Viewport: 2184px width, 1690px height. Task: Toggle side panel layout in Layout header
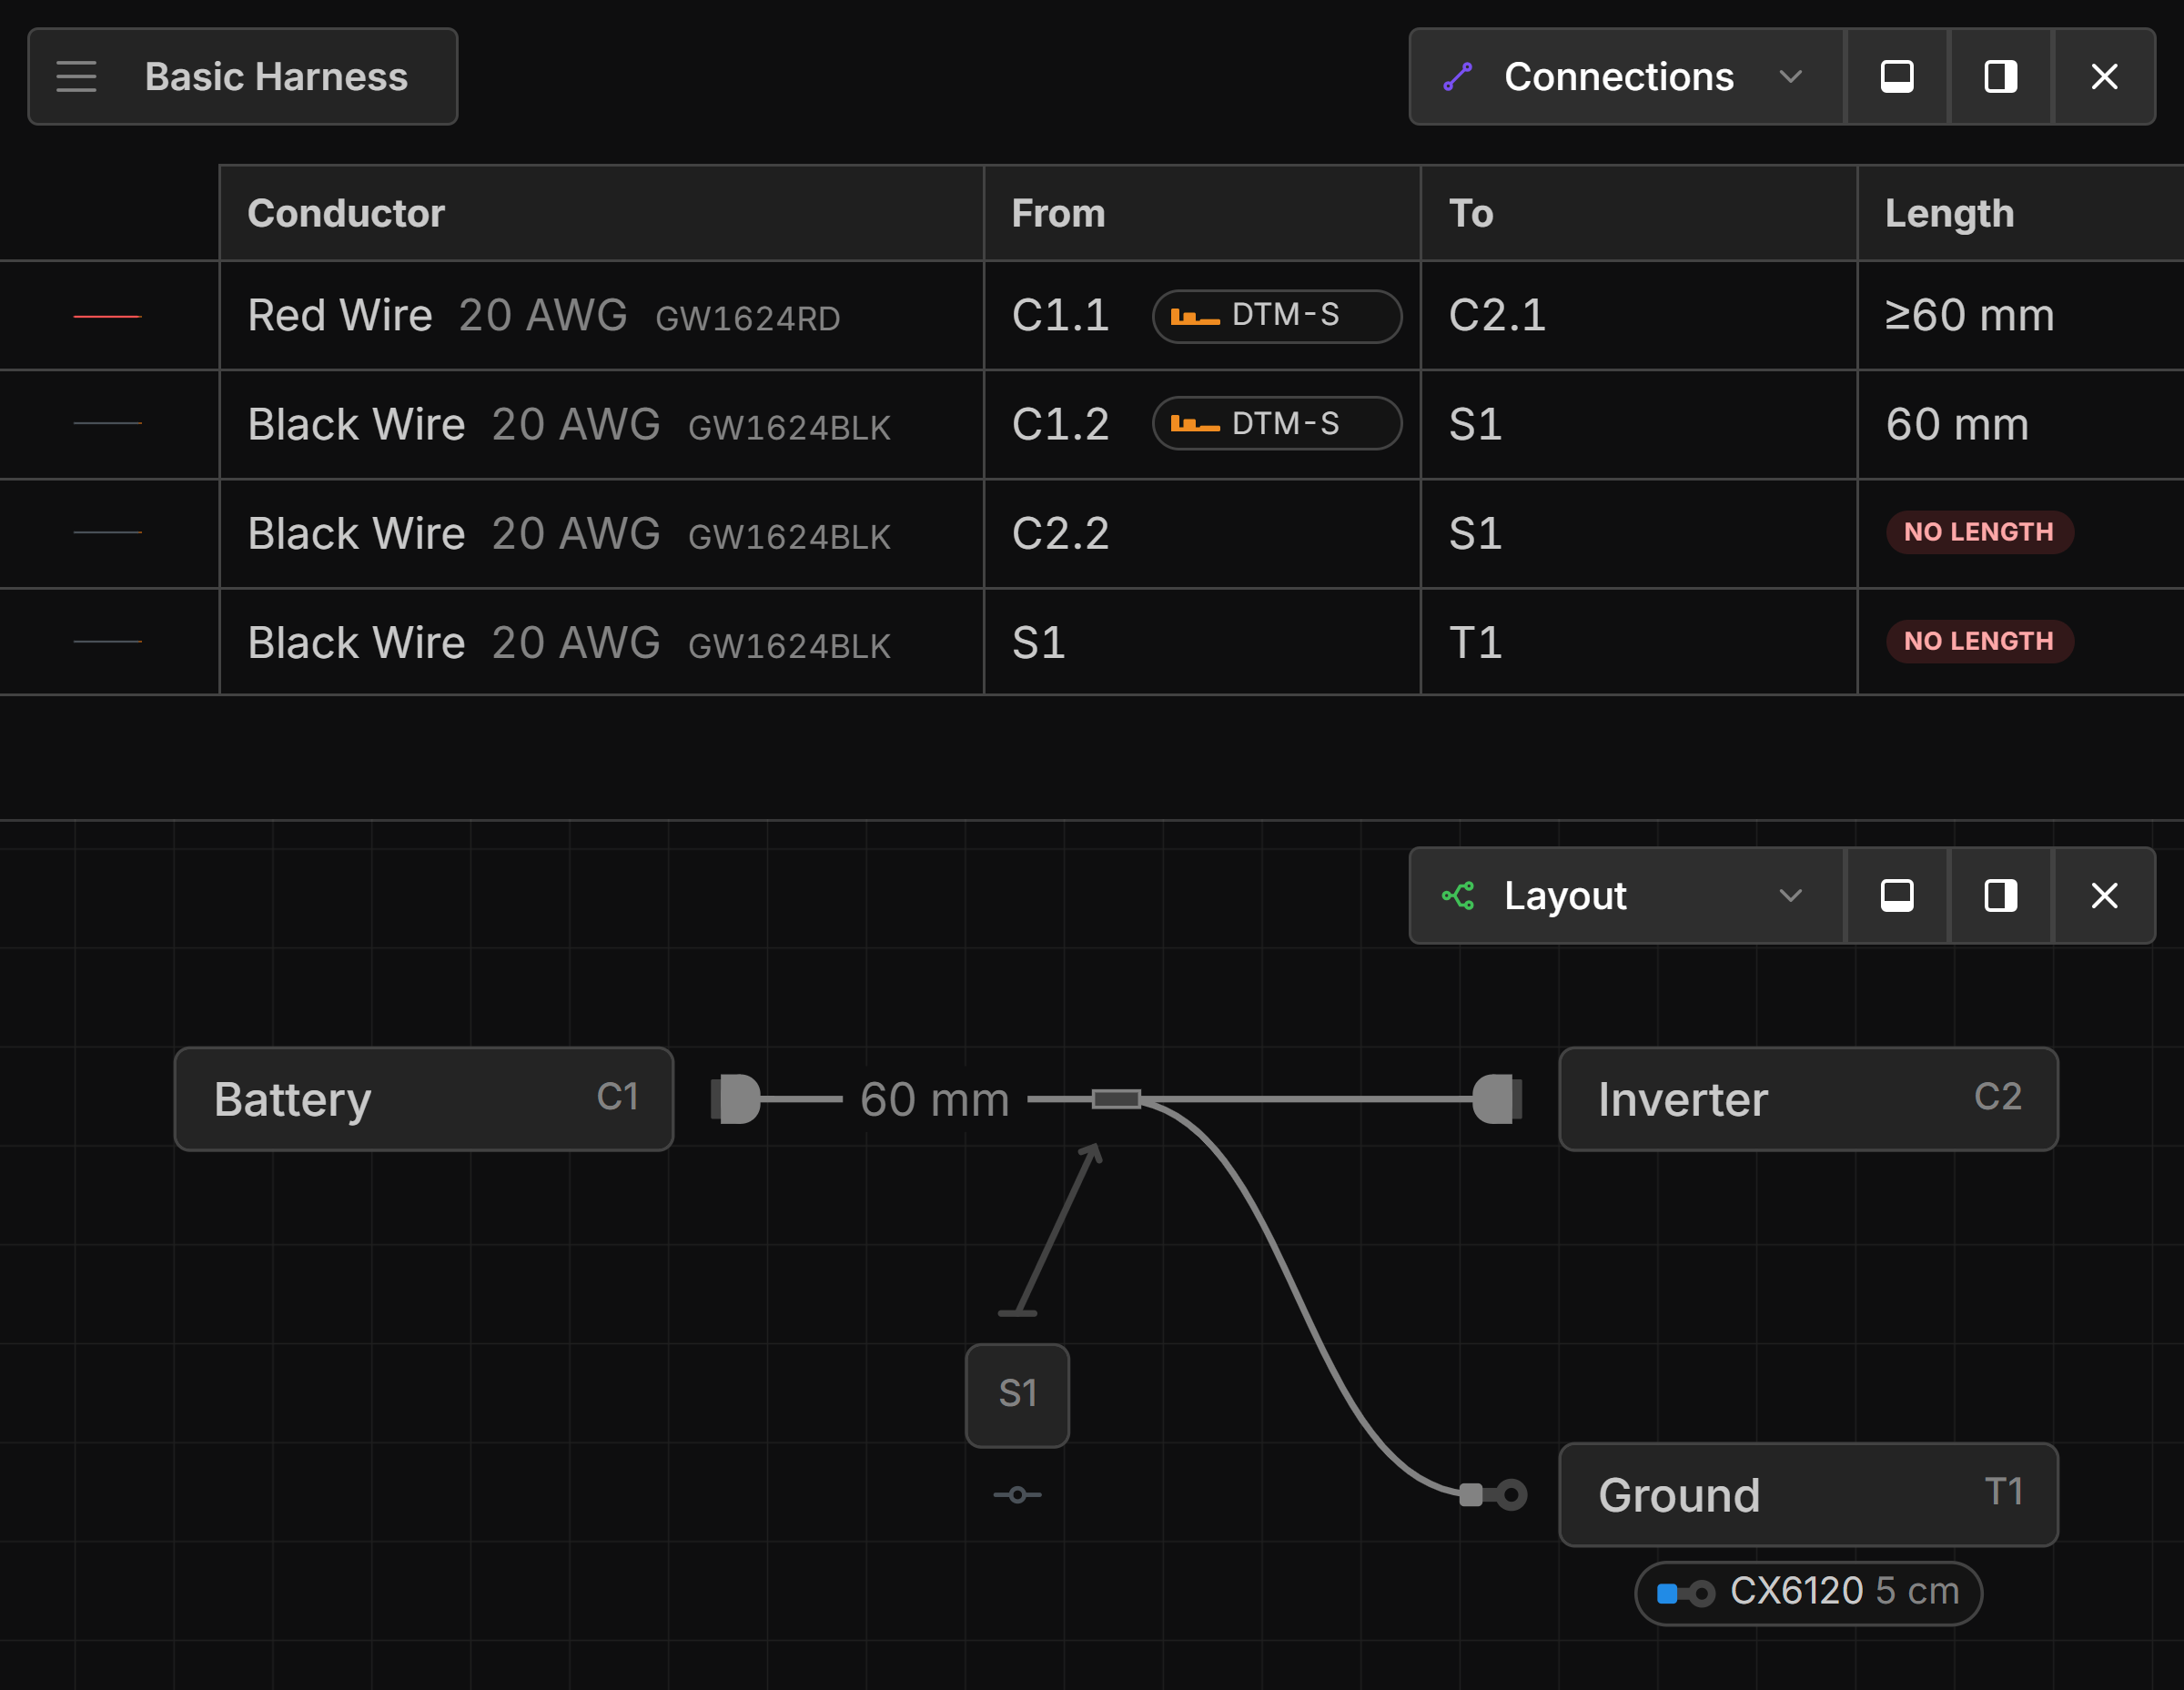click(2000, 896)
